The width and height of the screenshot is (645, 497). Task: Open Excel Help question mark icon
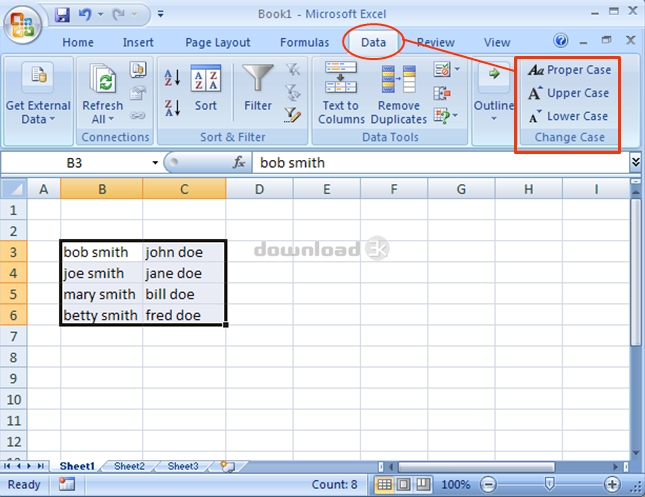561,40
